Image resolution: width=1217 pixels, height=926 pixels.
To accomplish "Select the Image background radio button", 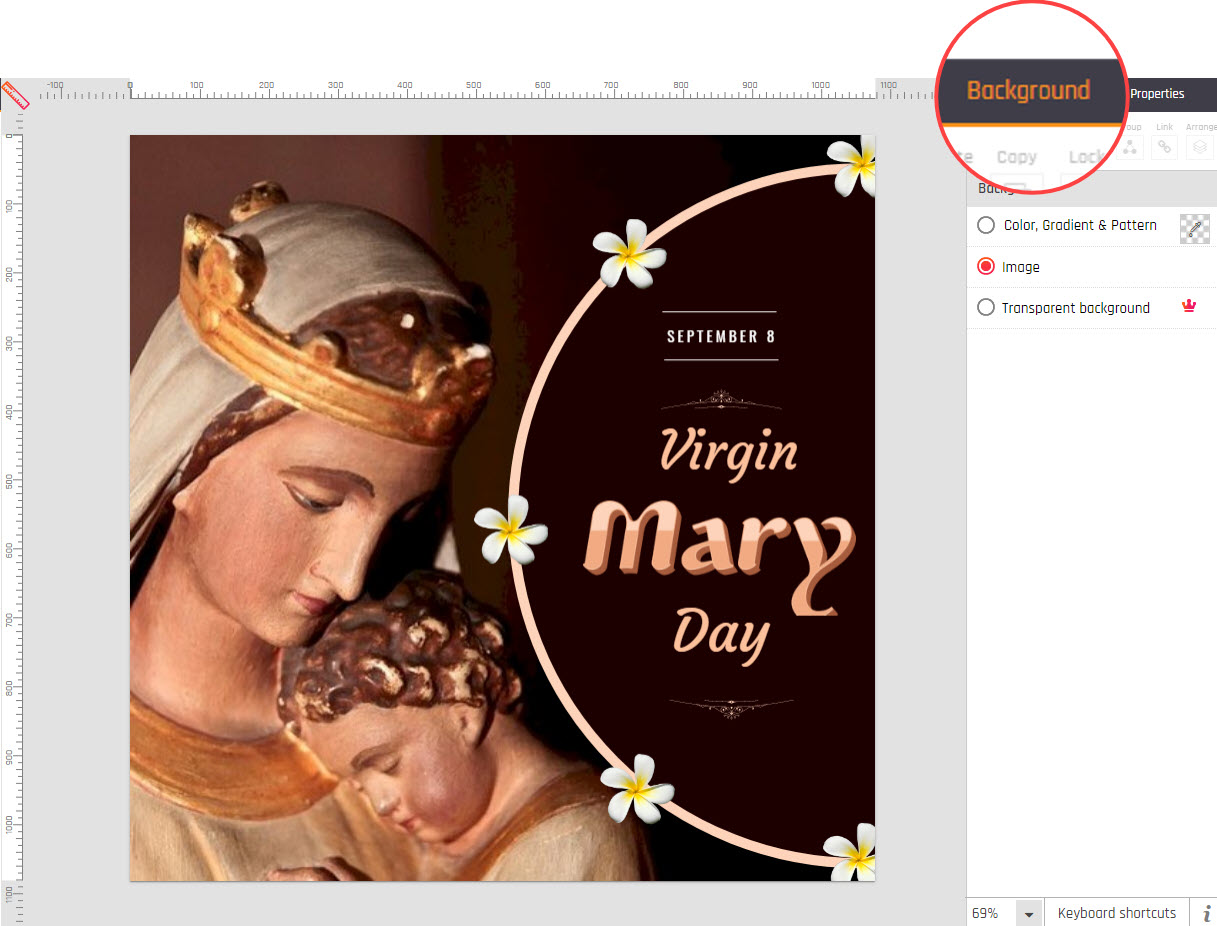I will [x=986, y=267].
